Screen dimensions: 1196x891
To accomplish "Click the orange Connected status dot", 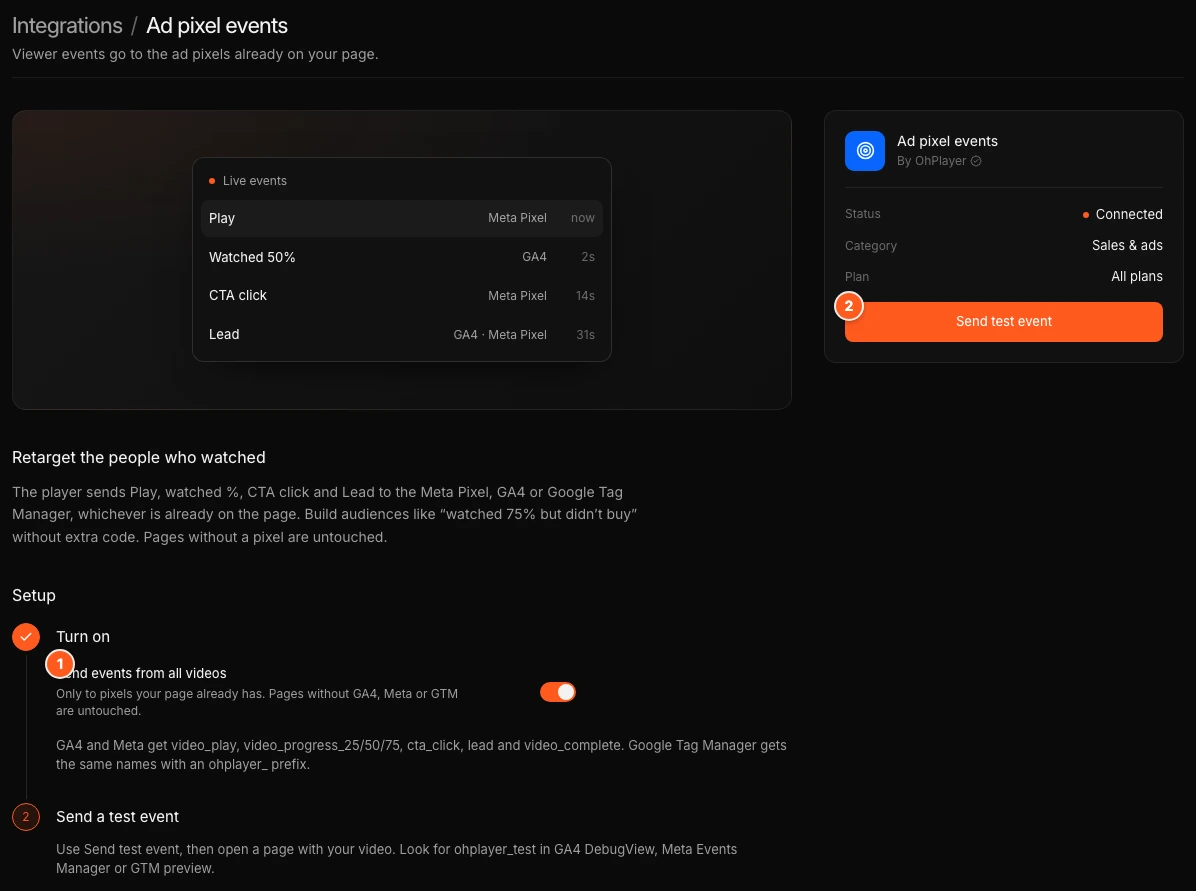I will tap(1085, 215).
